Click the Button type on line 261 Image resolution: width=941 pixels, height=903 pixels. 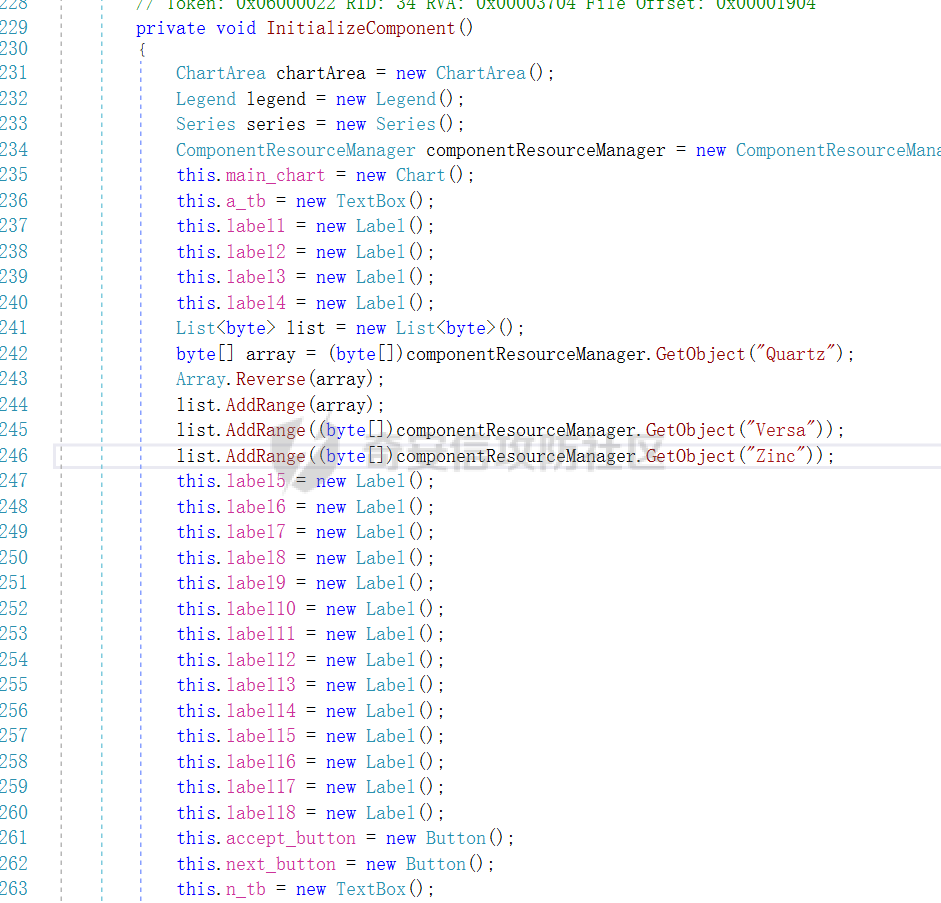(x=455, y=838)
